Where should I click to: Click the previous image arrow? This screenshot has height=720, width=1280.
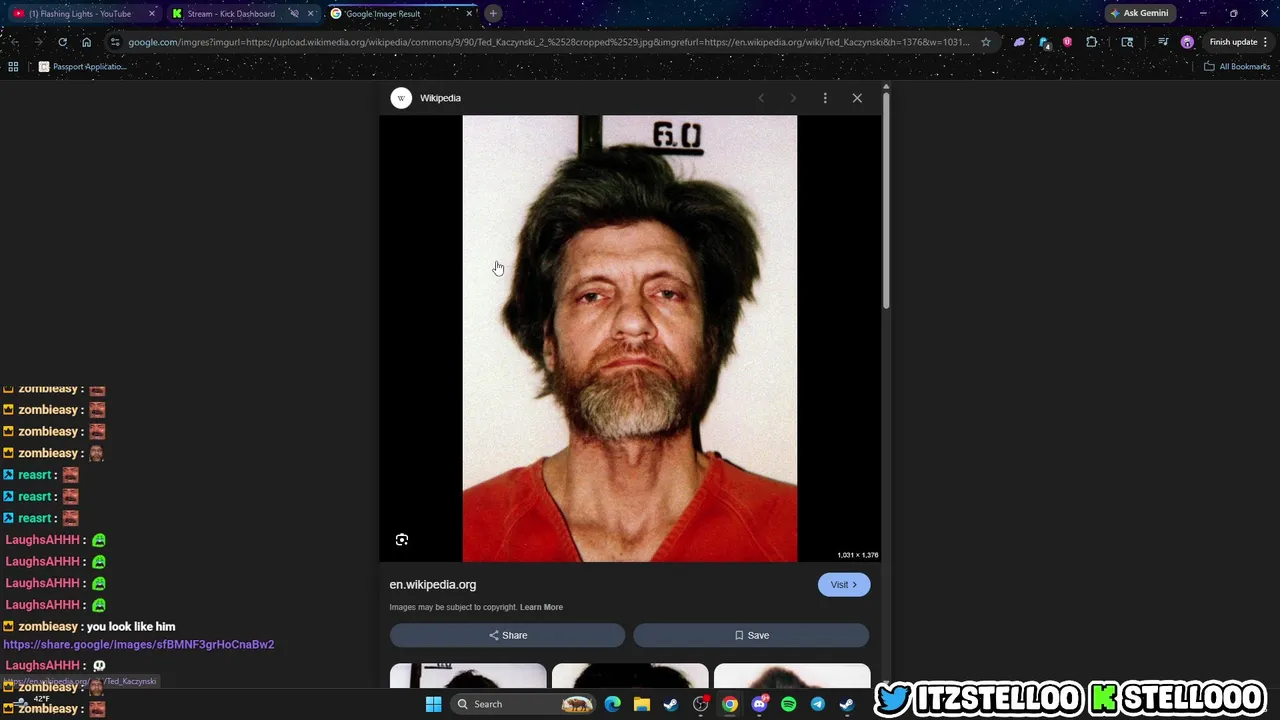click(x=761, y=98)
